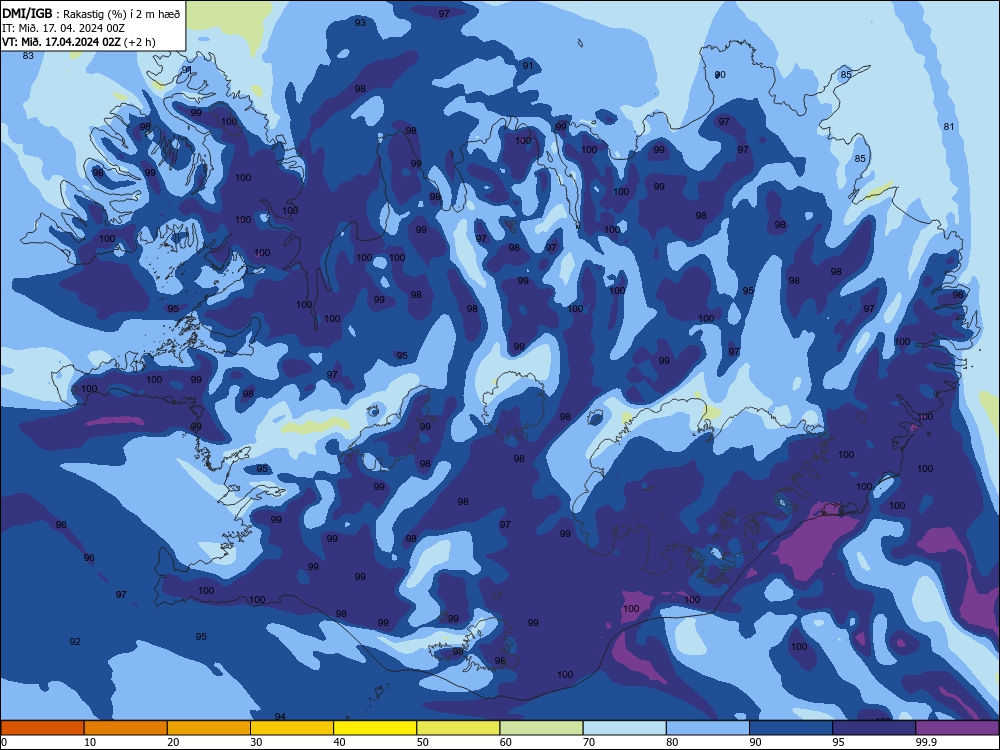The height and width of the screenshot is (750, 1000).
Task: Click the amber 20–30 legend swatch
Action: 209,728
